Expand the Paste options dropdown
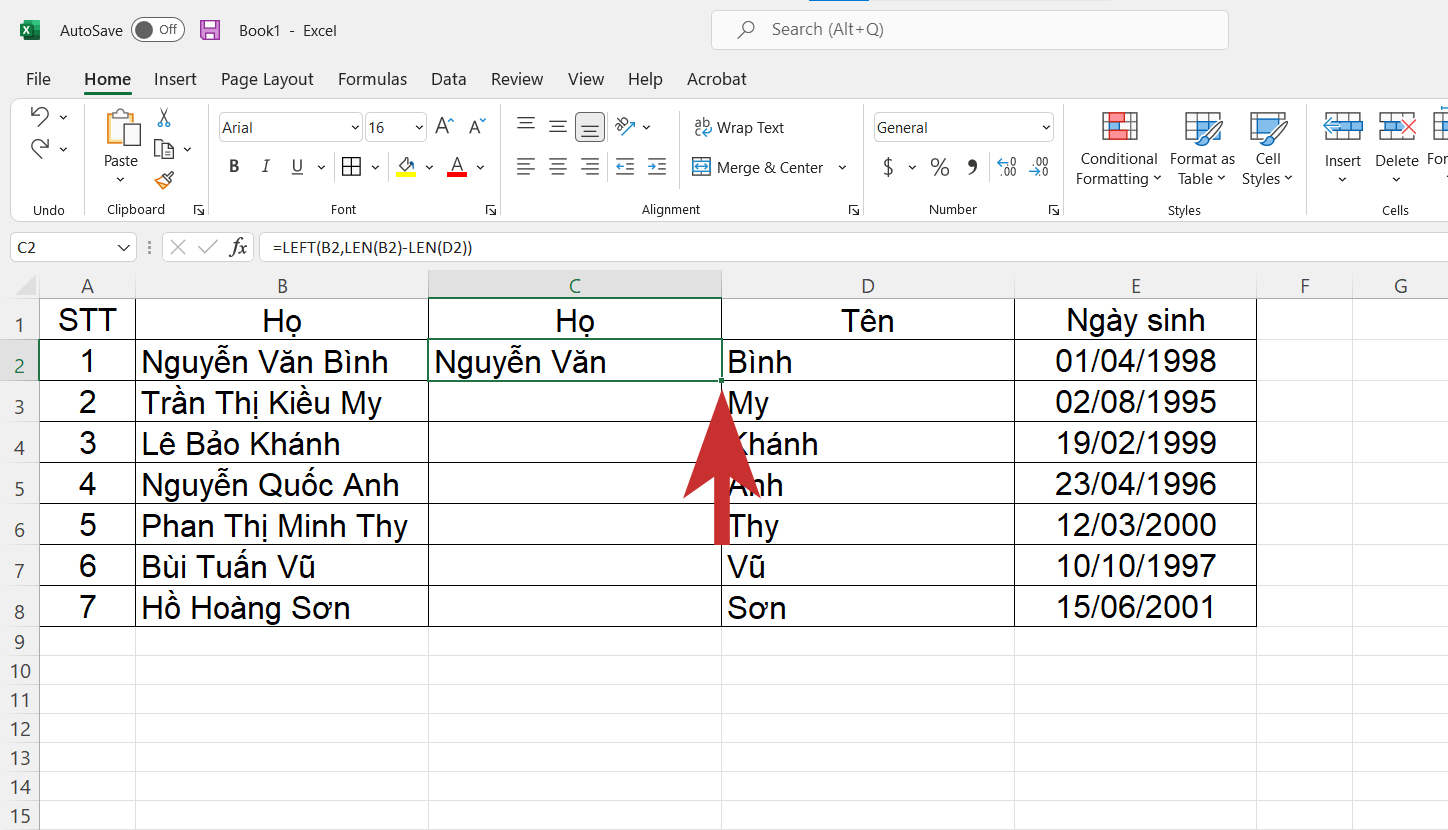The width and height of the screenshot is (1448, 830). [121, 180]
